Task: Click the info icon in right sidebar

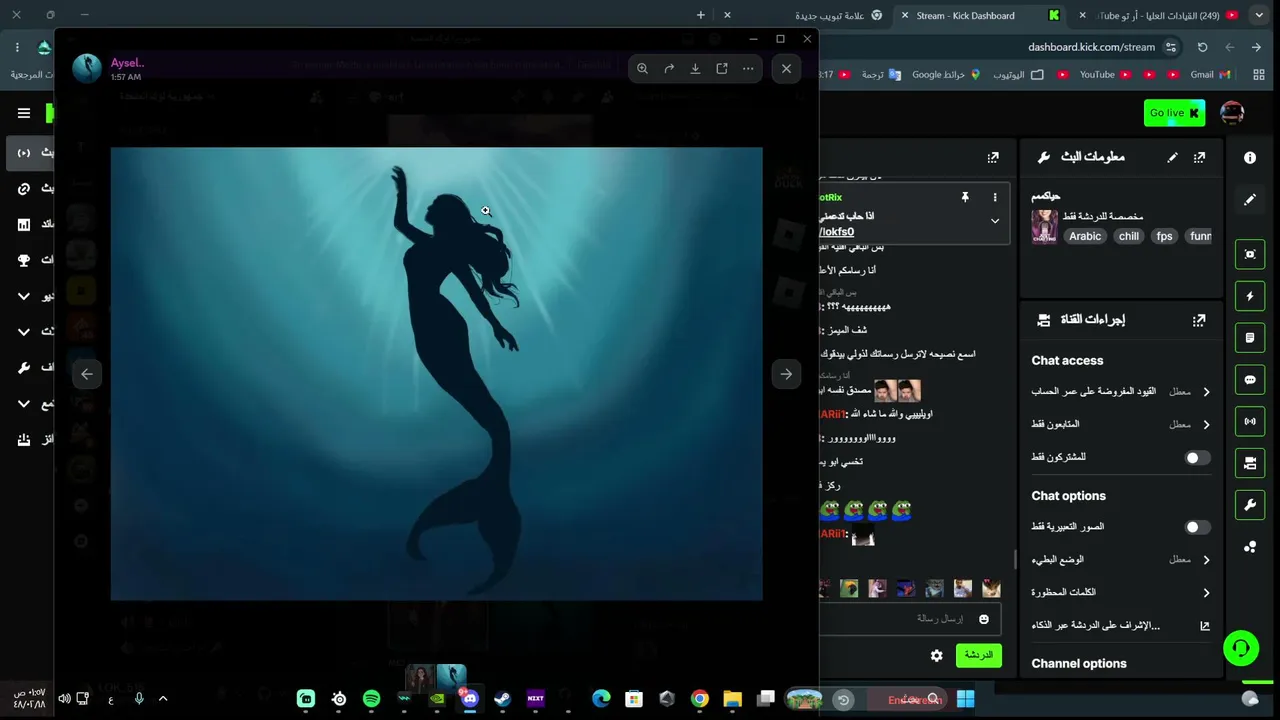Action: [1250, 158]
